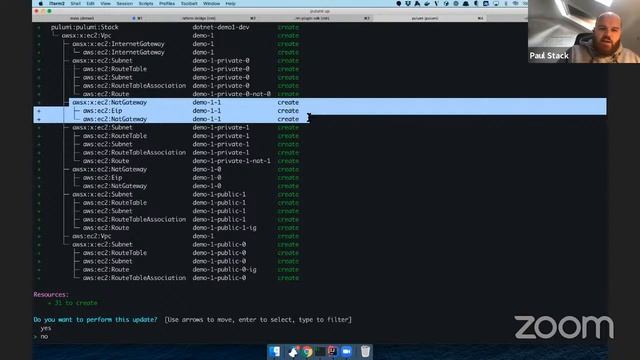Open the Dock app with red notification badge
This screenshot has width=640, height=360.
(x=293, y=351)
